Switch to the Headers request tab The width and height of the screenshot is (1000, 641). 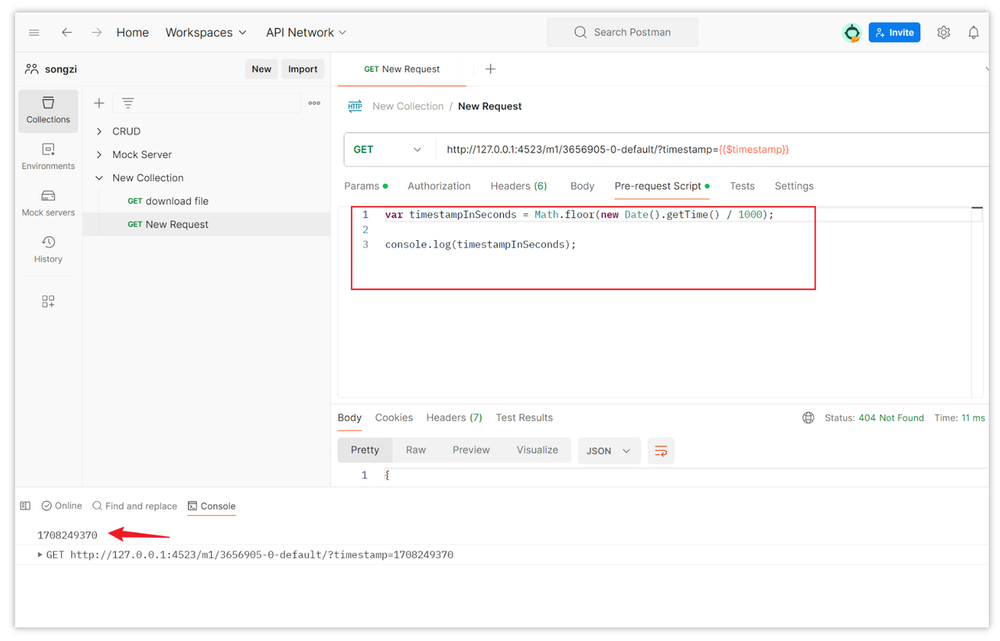coord(518,186)
